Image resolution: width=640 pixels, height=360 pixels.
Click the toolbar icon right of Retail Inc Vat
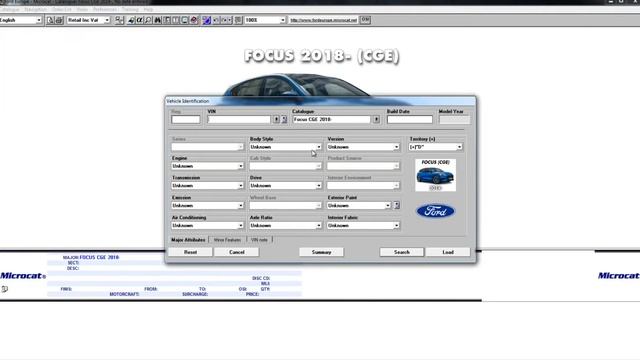(x=119, y=20)
